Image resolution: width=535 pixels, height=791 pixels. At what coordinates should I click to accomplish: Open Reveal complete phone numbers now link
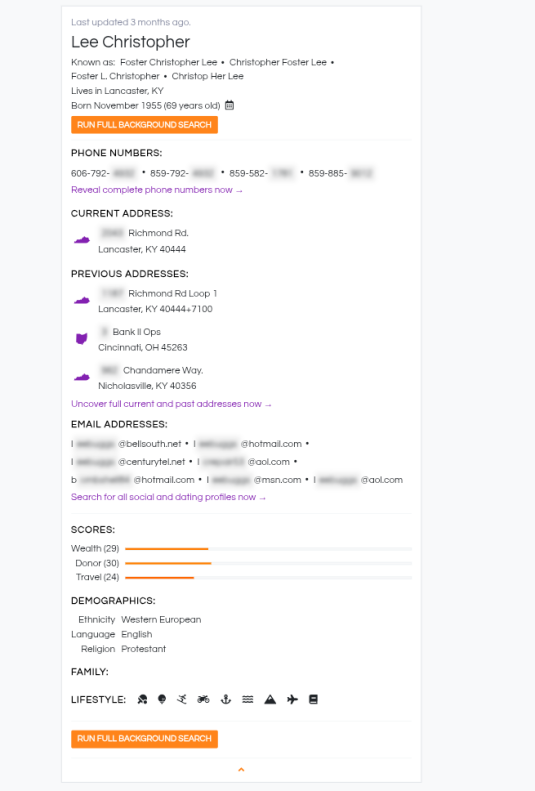(157, 190)
